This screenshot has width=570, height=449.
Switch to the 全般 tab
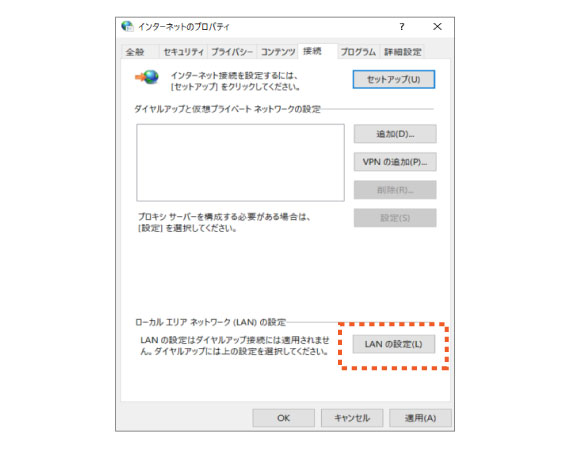(135, 52)
